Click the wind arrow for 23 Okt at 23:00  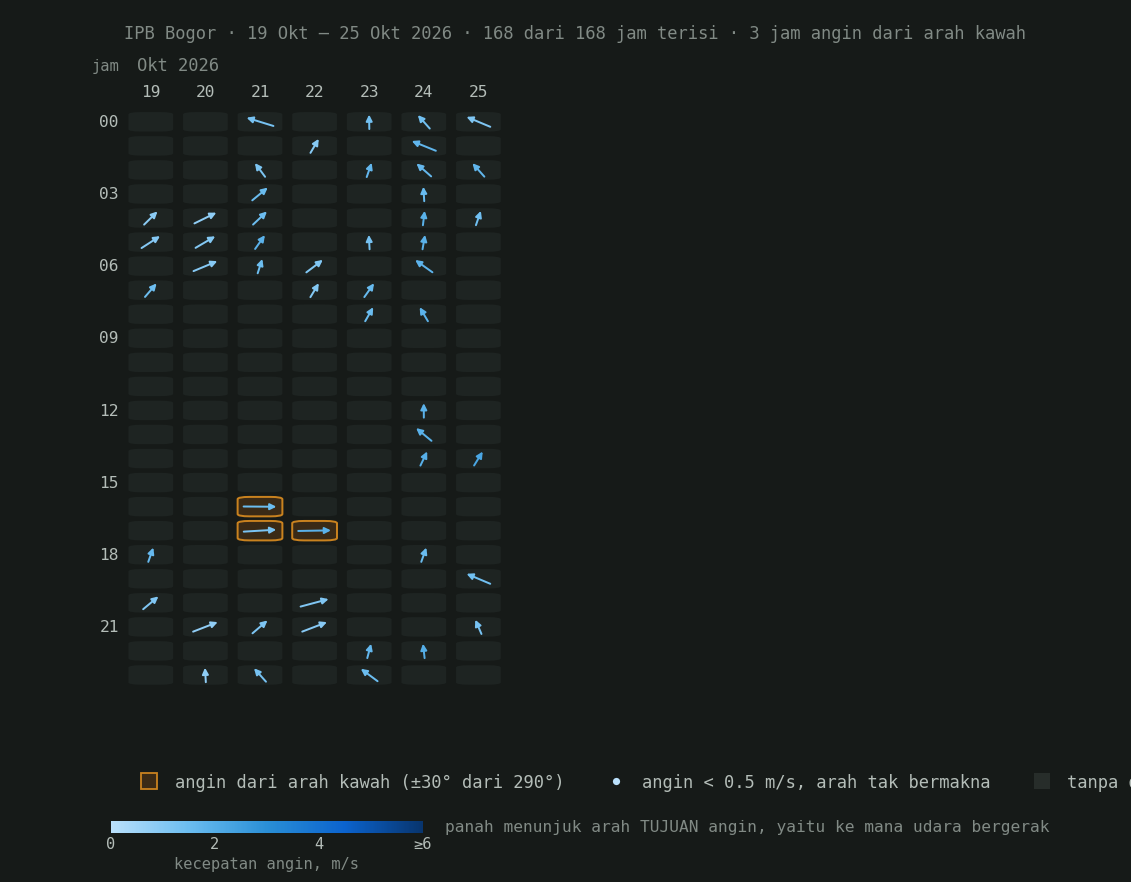[x=369, y=675]
